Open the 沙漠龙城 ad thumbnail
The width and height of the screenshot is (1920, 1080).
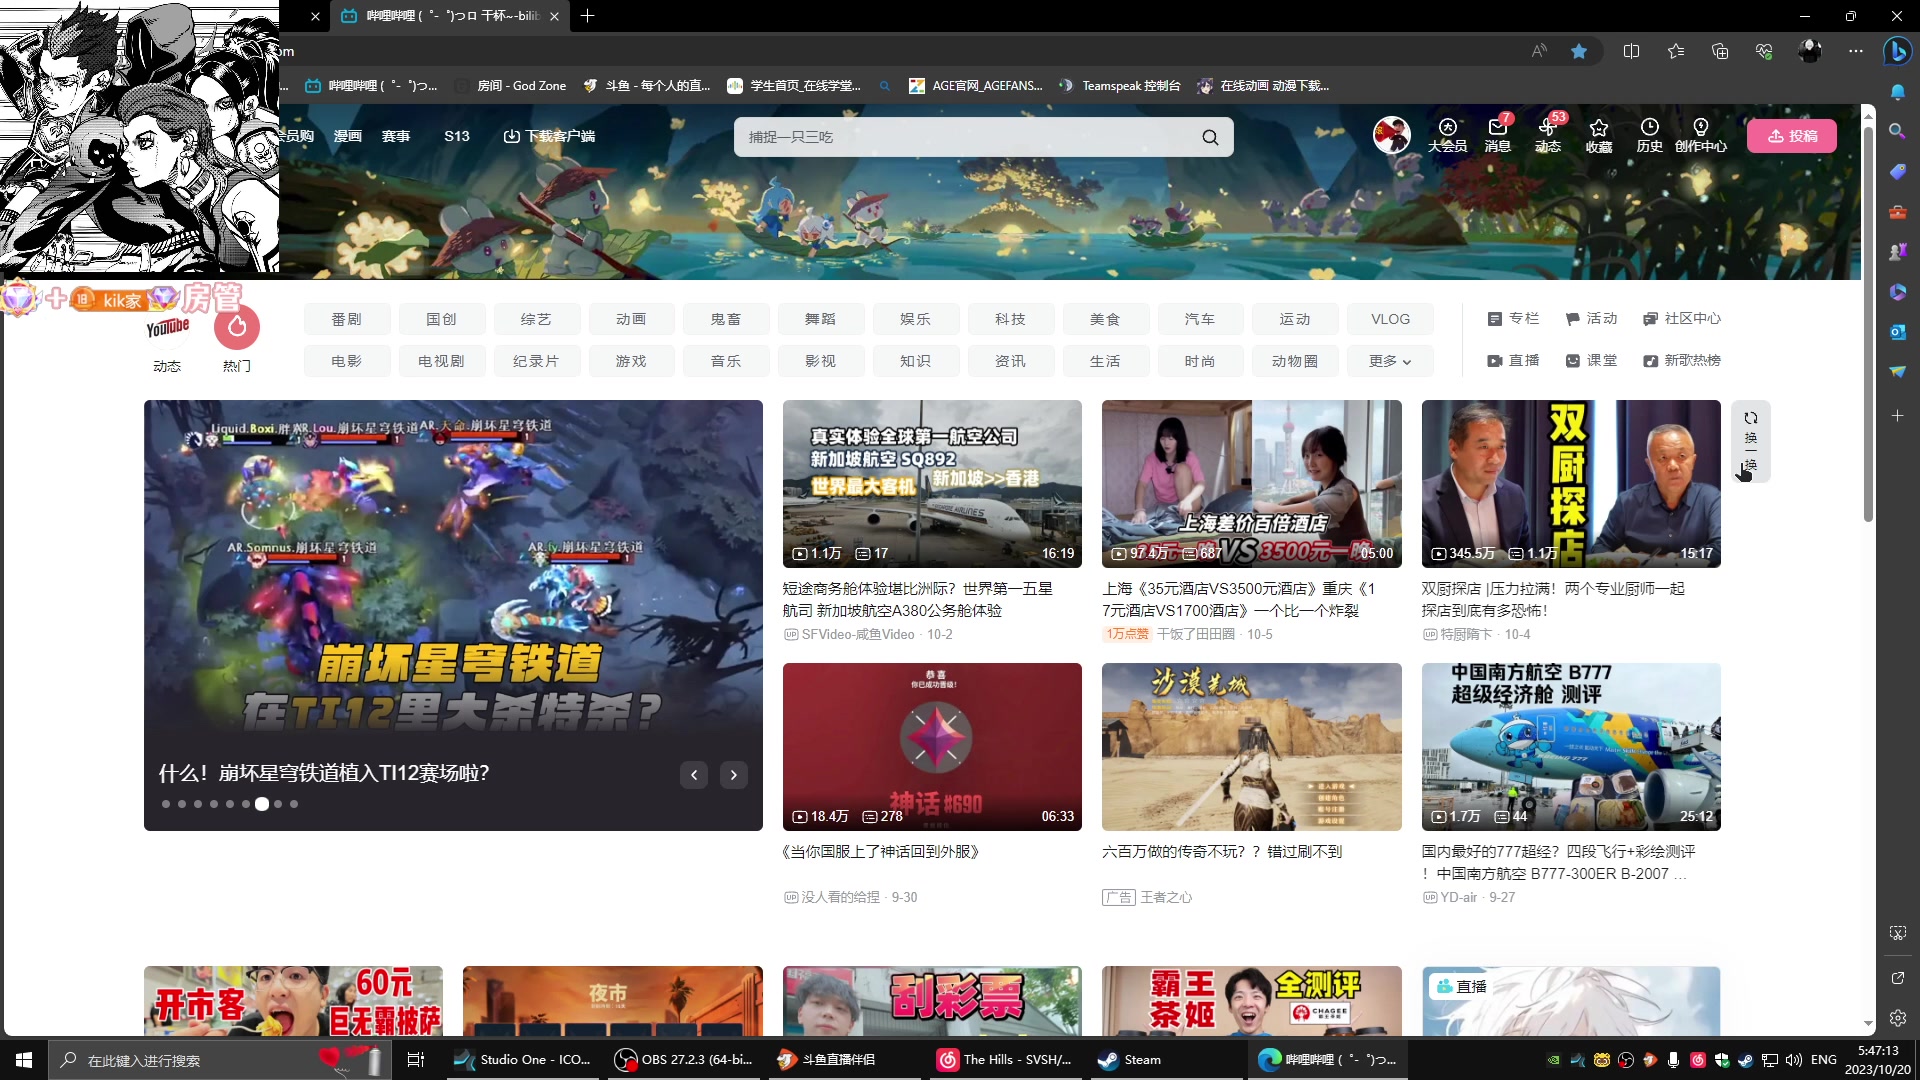pos(1252,747)
